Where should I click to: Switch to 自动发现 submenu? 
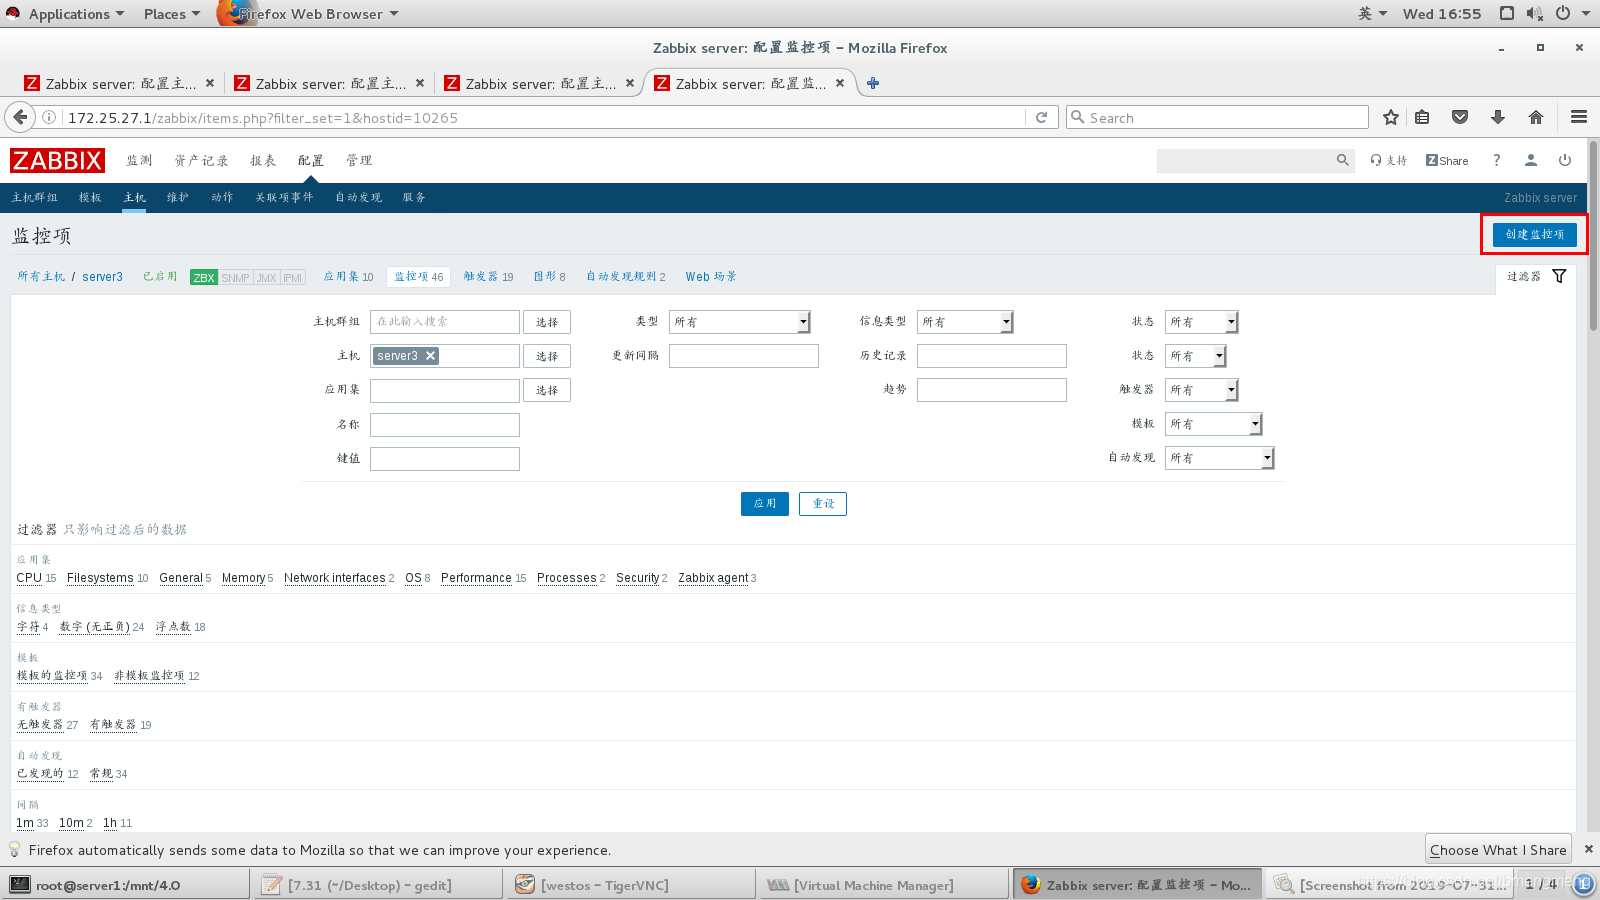click(x=358, y=197)
